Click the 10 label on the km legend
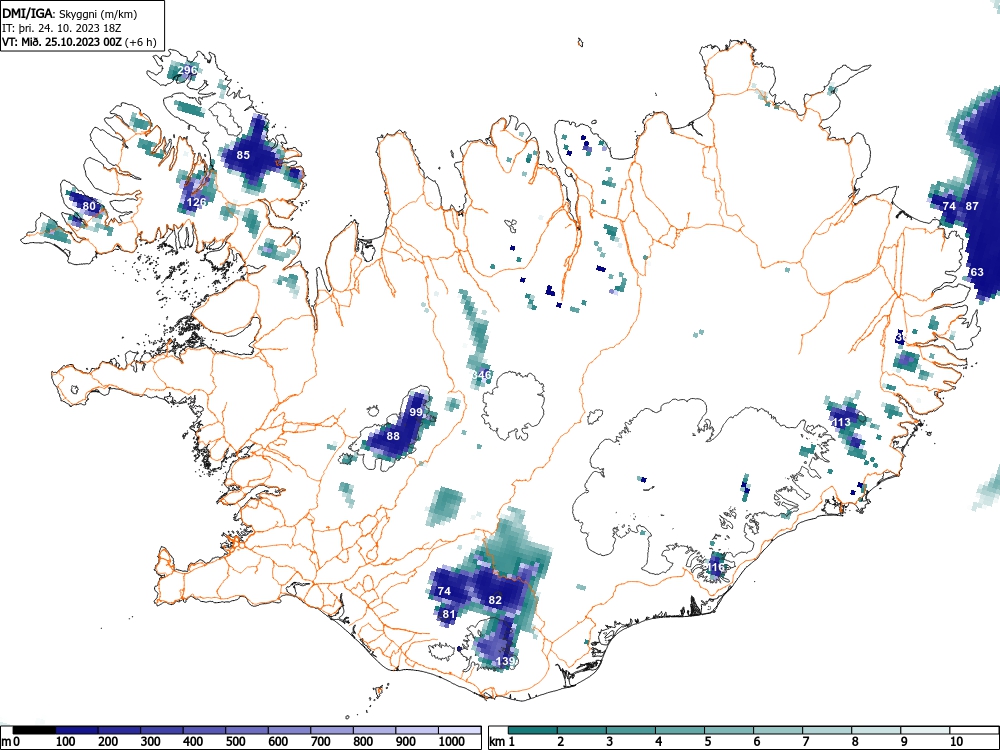1000x750 pixels. pyautogui.click(x=955, y=742)
